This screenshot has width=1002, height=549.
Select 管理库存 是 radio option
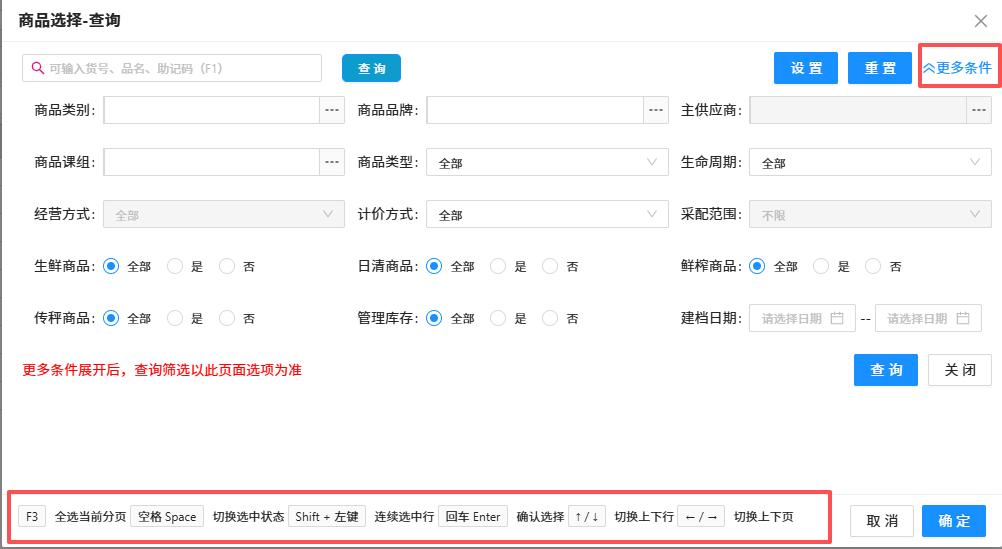coord(498,318)
